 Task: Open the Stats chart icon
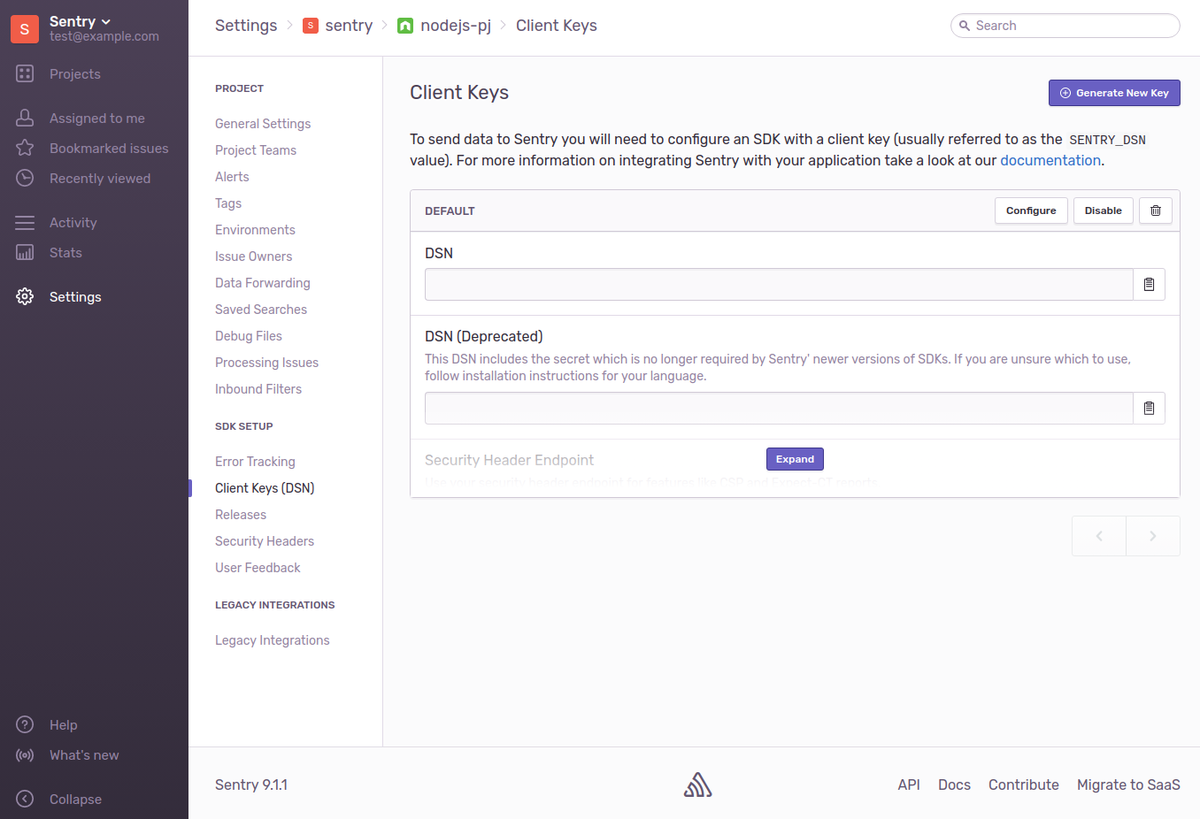(25, 253)
